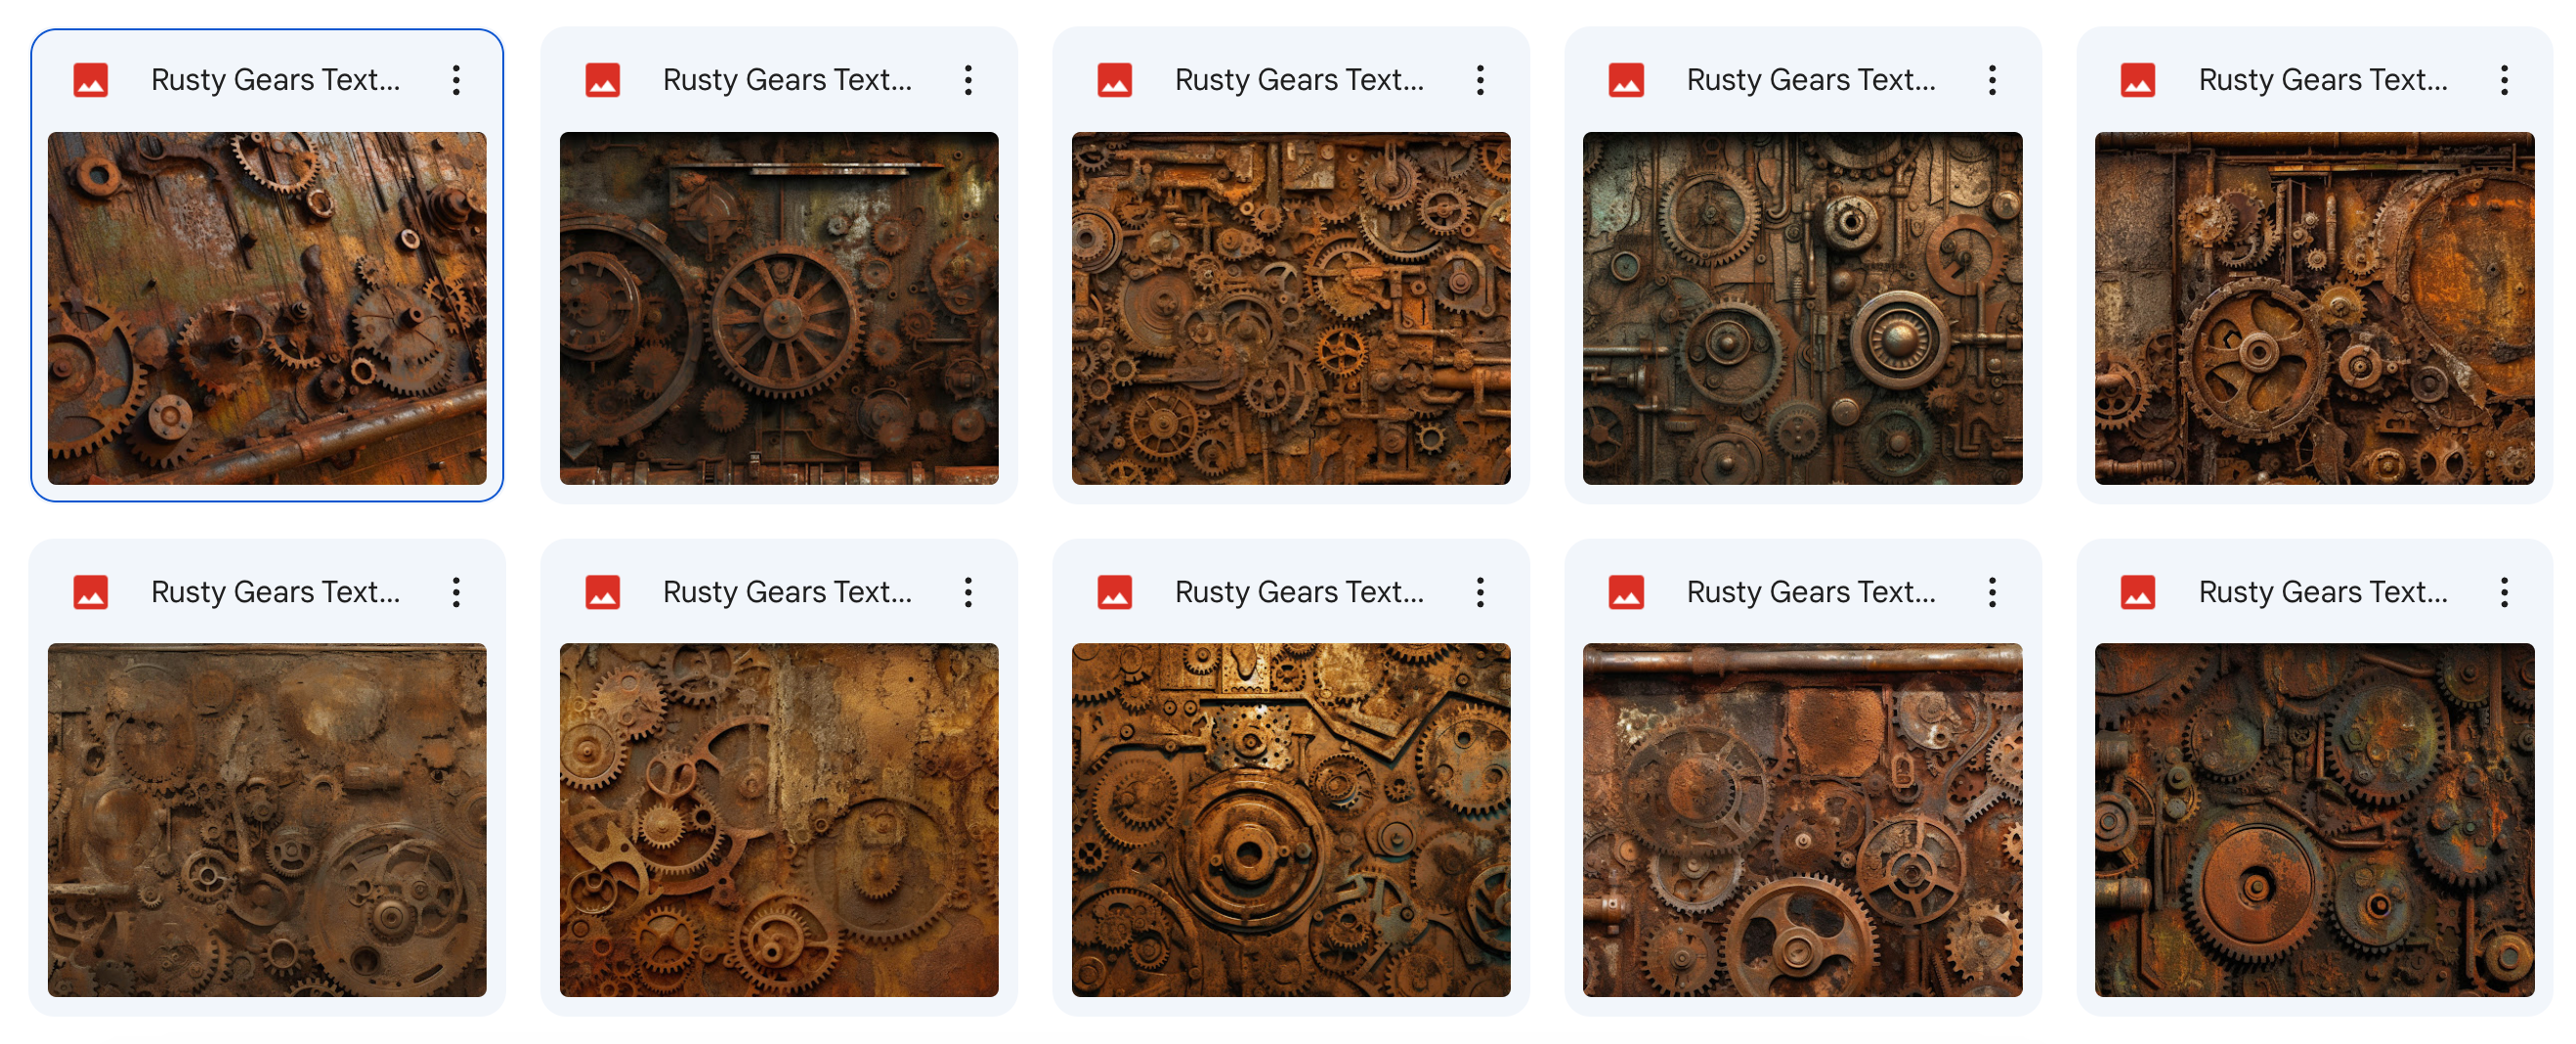Screen dimensions: 2576x1044
Task: Click the red image file icon on the selected card
Action: [91, 80]
